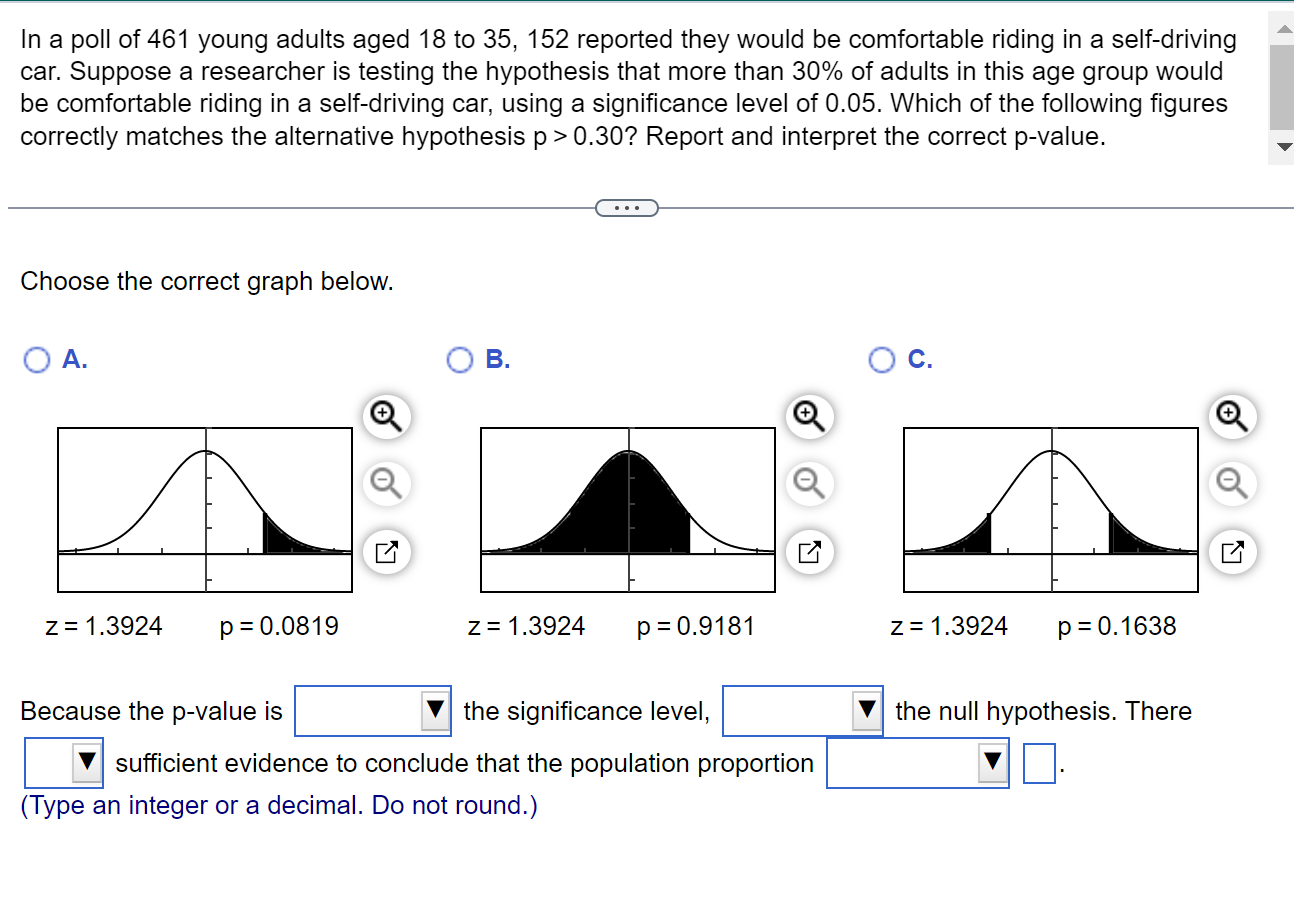Open the sufficient evidence dropdown
The image size is (1294, 904).
point(89,762)
